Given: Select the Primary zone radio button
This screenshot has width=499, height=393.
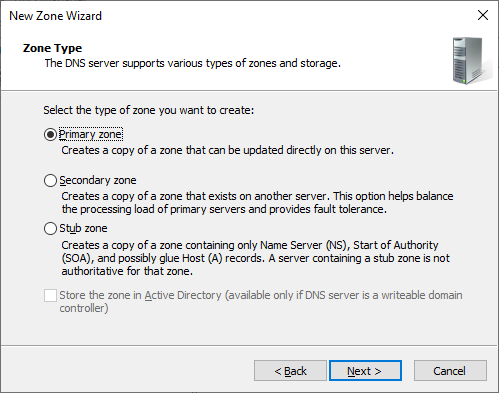Looking at the screenshot, I should [x=50, y=135].
